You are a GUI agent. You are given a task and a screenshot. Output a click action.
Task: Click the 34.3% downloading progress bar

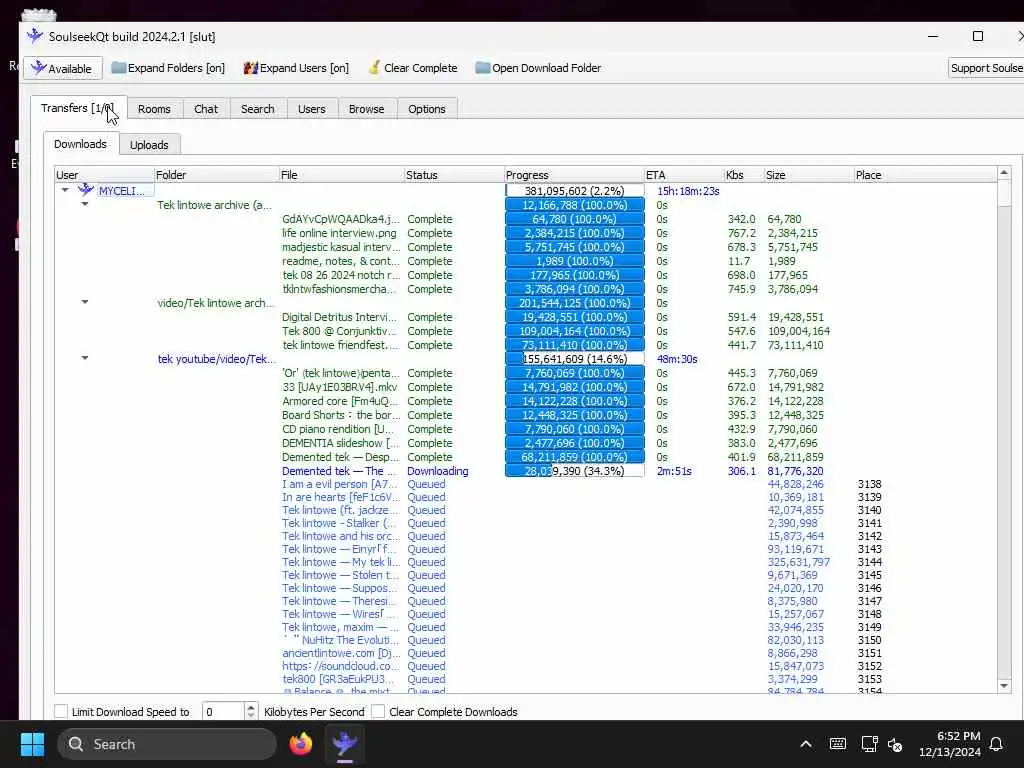[575, 471]
